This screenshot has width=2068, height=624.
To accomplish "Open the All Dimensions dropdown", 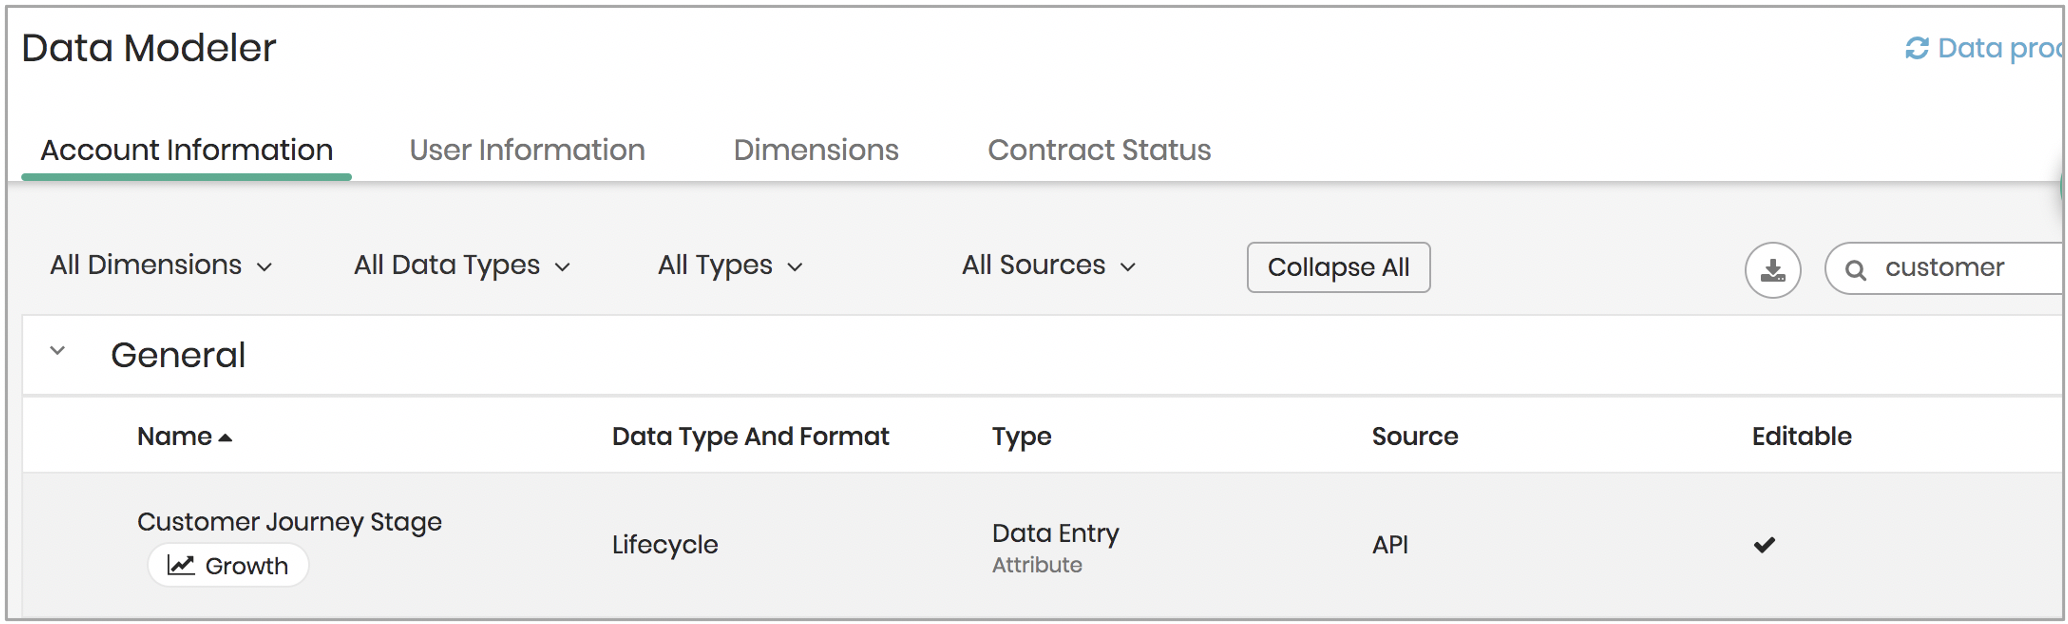I will click(x=161, y=265).
